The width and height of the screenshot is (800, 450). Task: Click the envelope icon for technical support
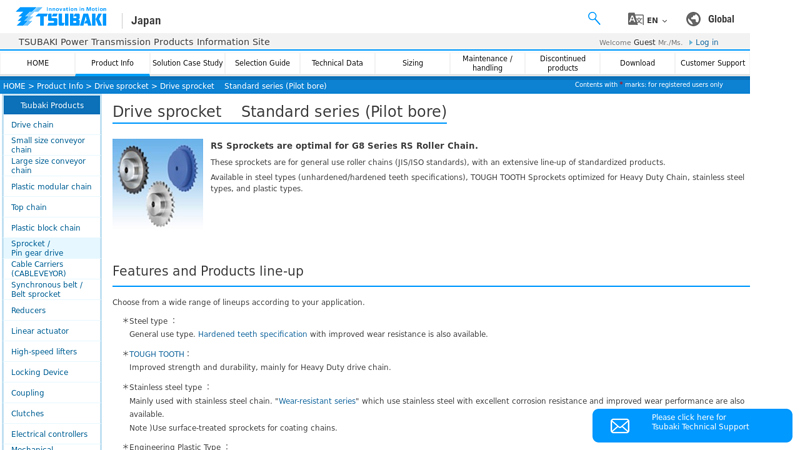[620, 426]
